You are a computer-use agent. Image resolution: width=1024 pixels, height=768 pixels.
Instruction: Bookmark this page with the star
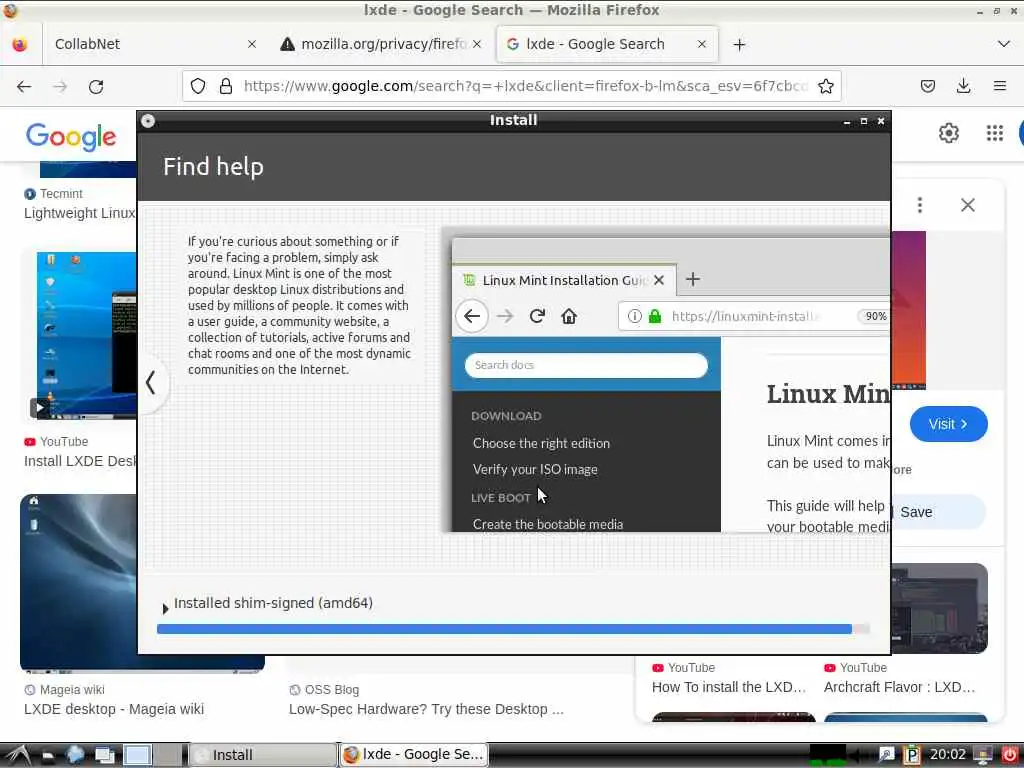click(825, 86)
